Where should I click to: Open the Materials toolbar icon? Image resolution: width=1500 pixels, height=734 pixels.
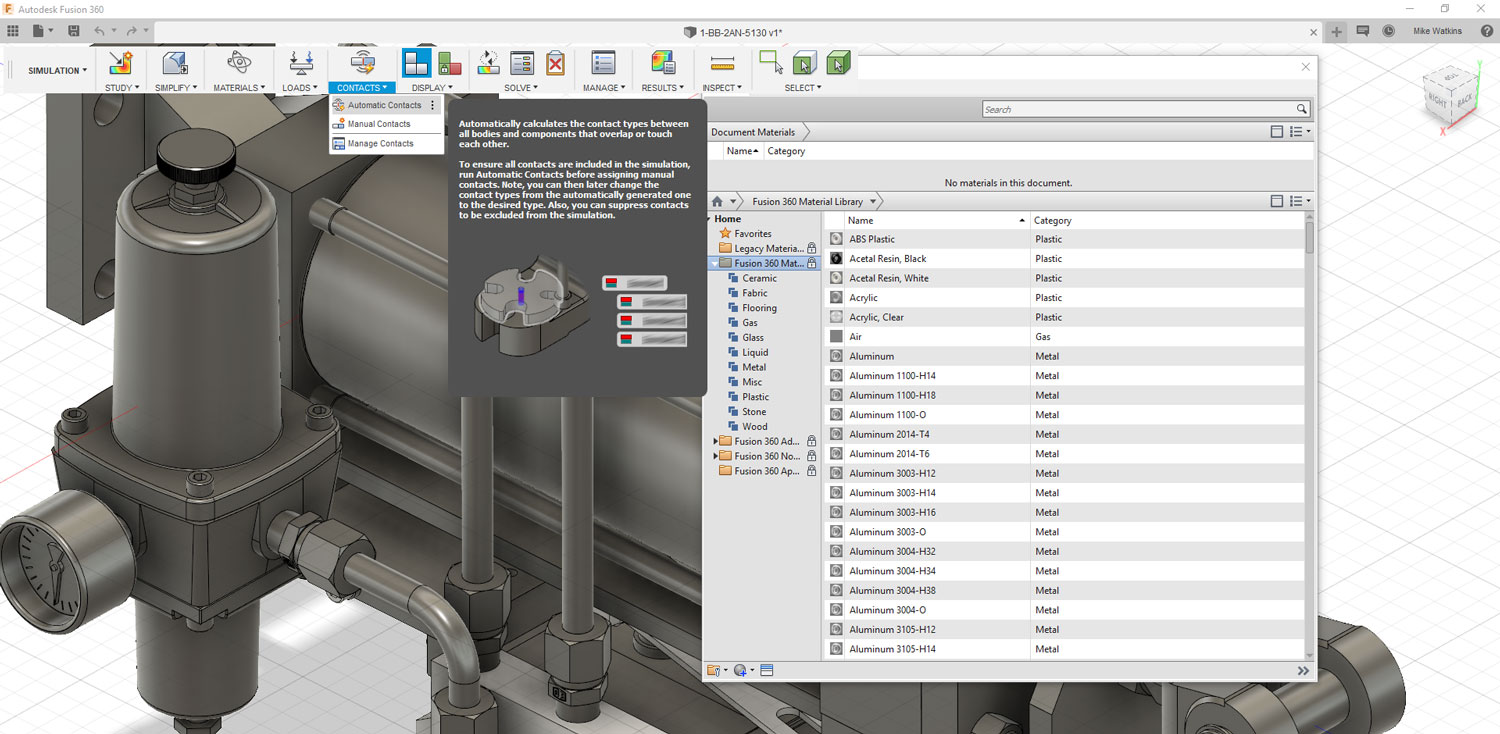[238, 64]
